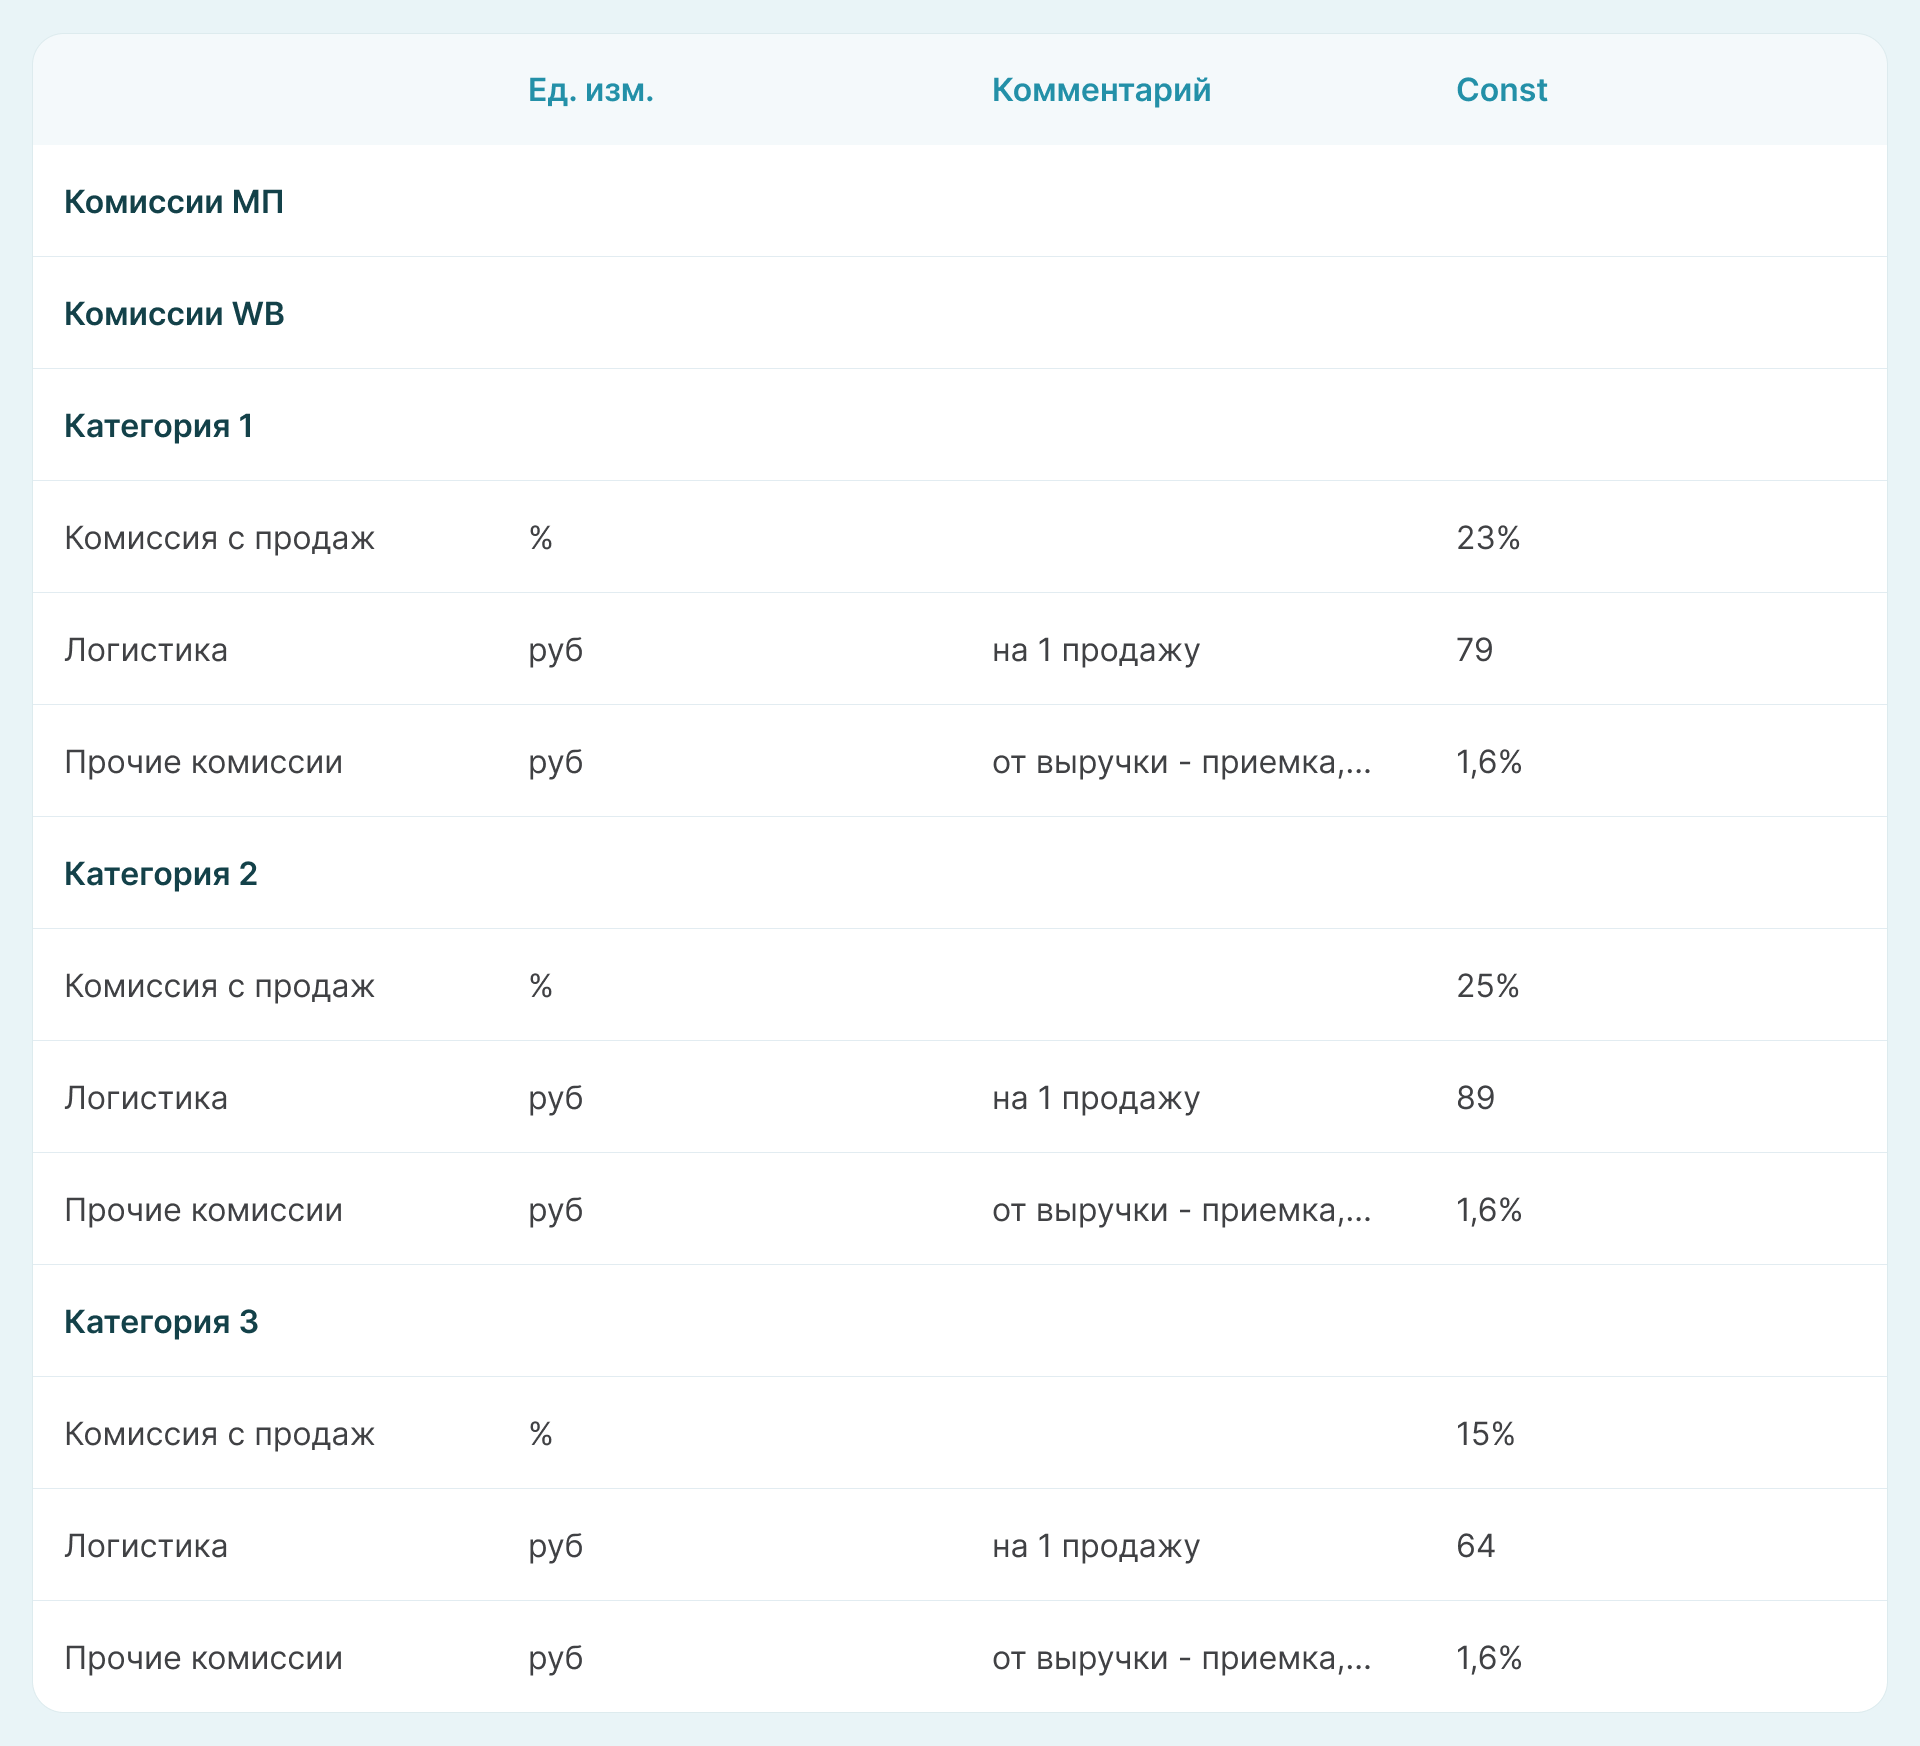This screenshot has width=1920, height=1746.
Task: Select the Комиссии WB section row
Action: pyautogui.click(x=174, y=314)
